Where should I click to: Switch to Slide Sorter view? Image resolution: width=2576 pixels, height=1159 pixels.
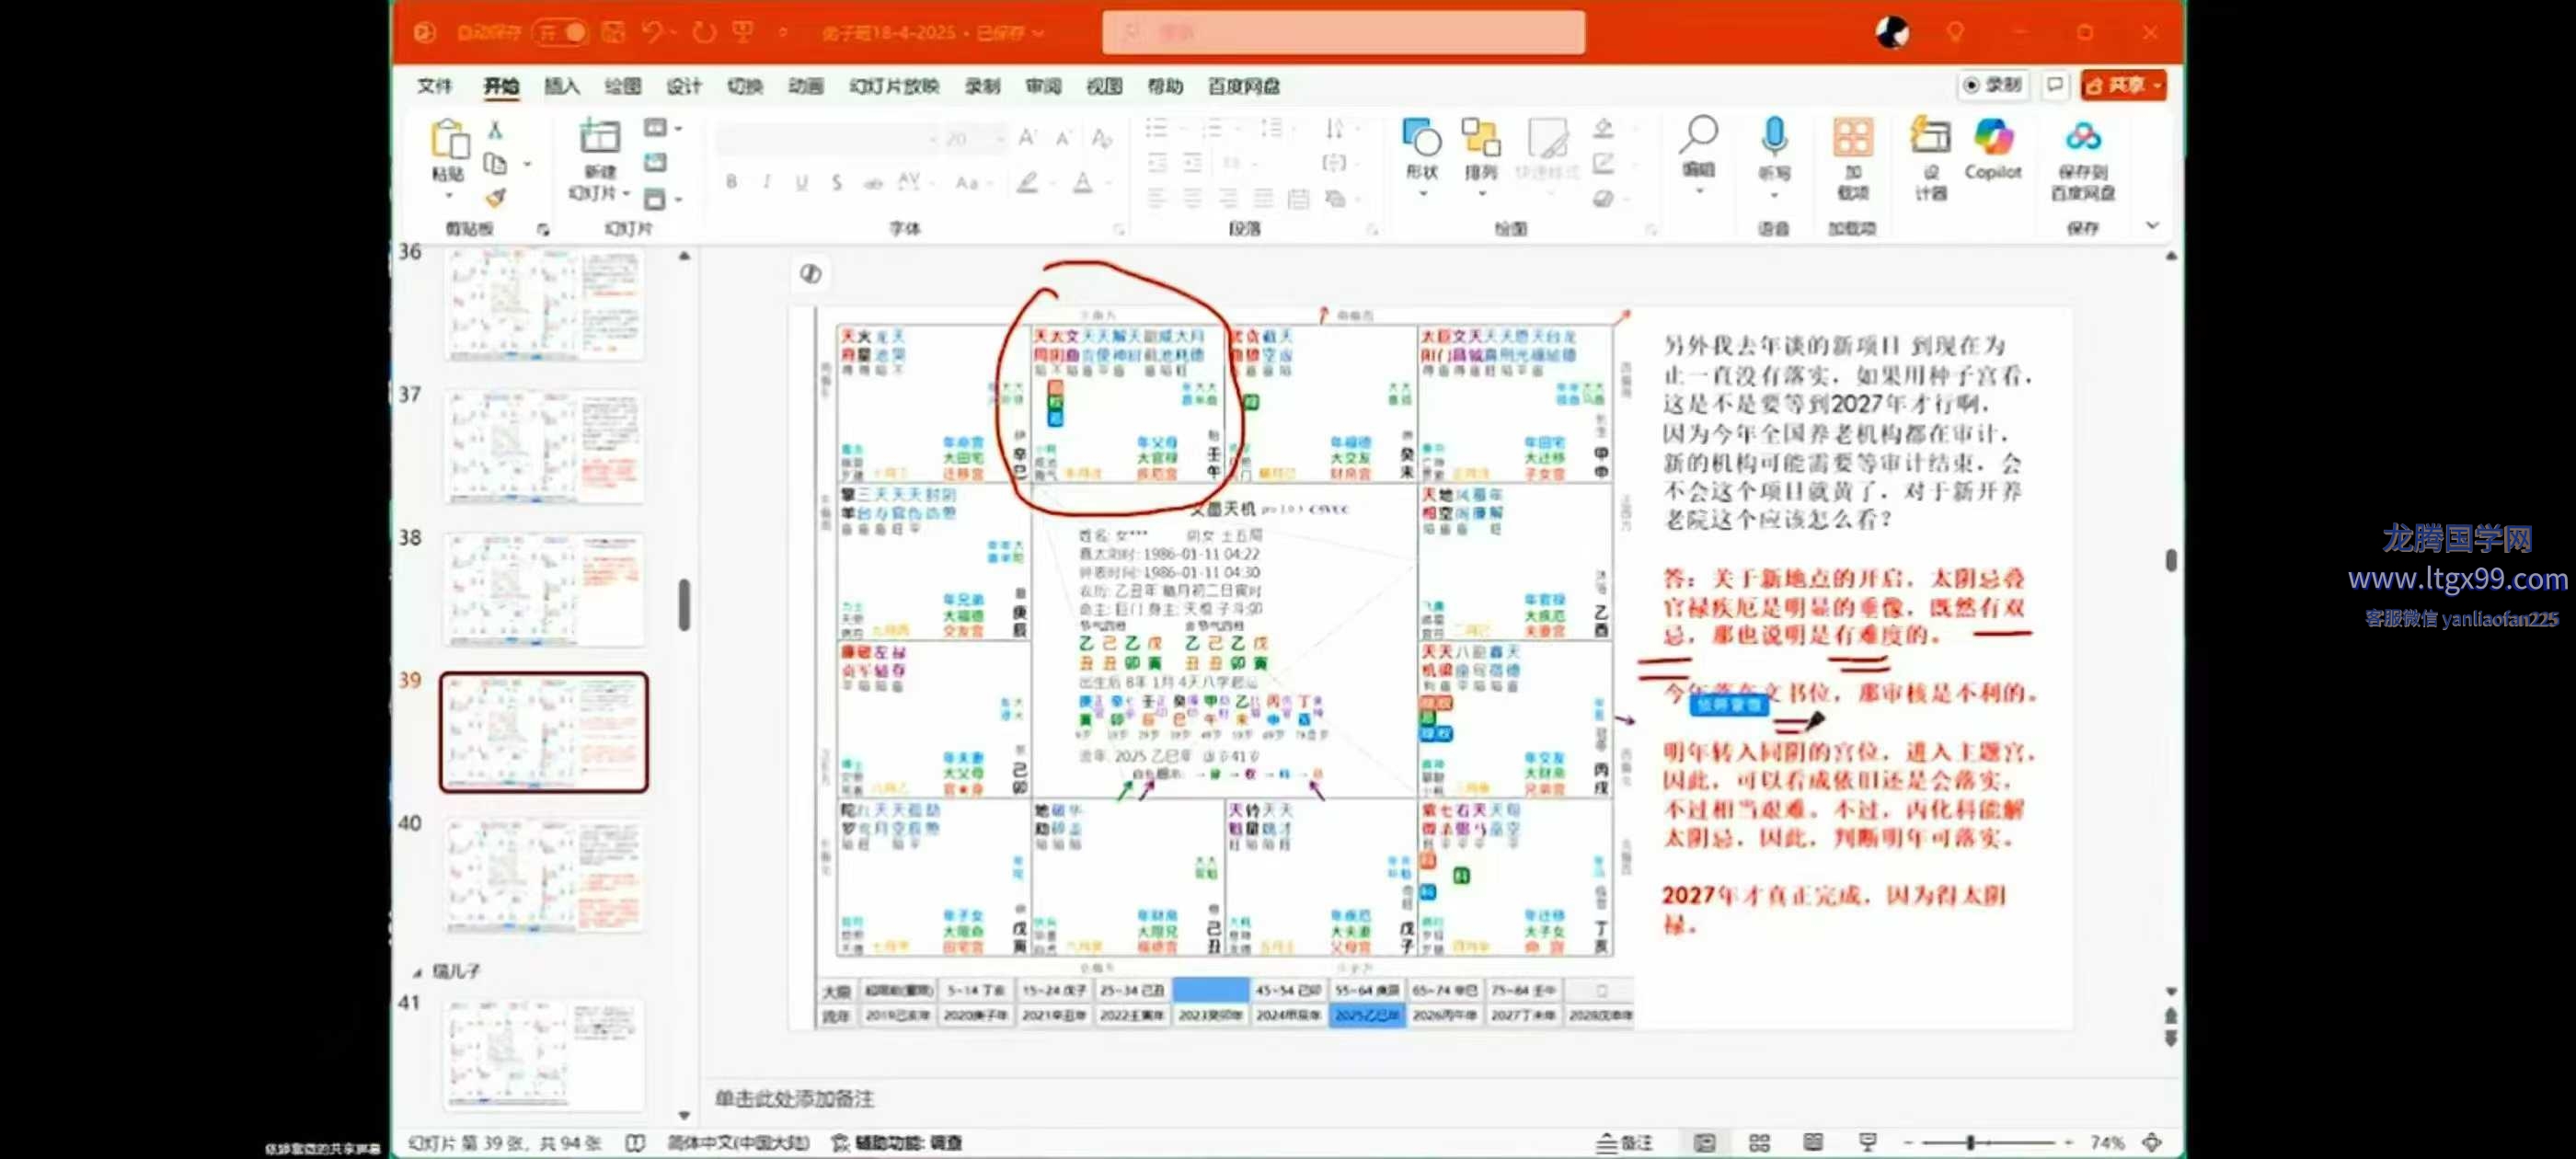point(1759,1142)
